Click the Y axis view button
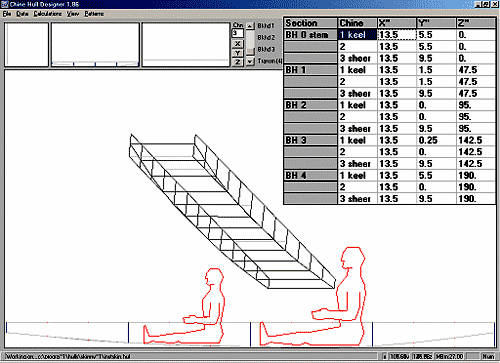The image size is (500, 363). 237,53
